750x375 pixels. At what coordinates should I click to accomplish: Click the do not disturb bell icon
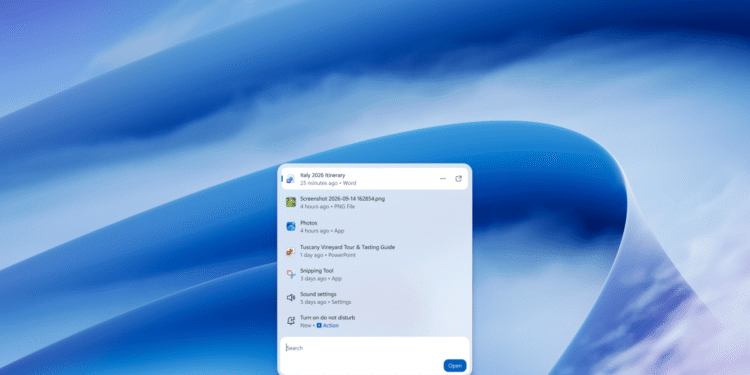[290, 321]
